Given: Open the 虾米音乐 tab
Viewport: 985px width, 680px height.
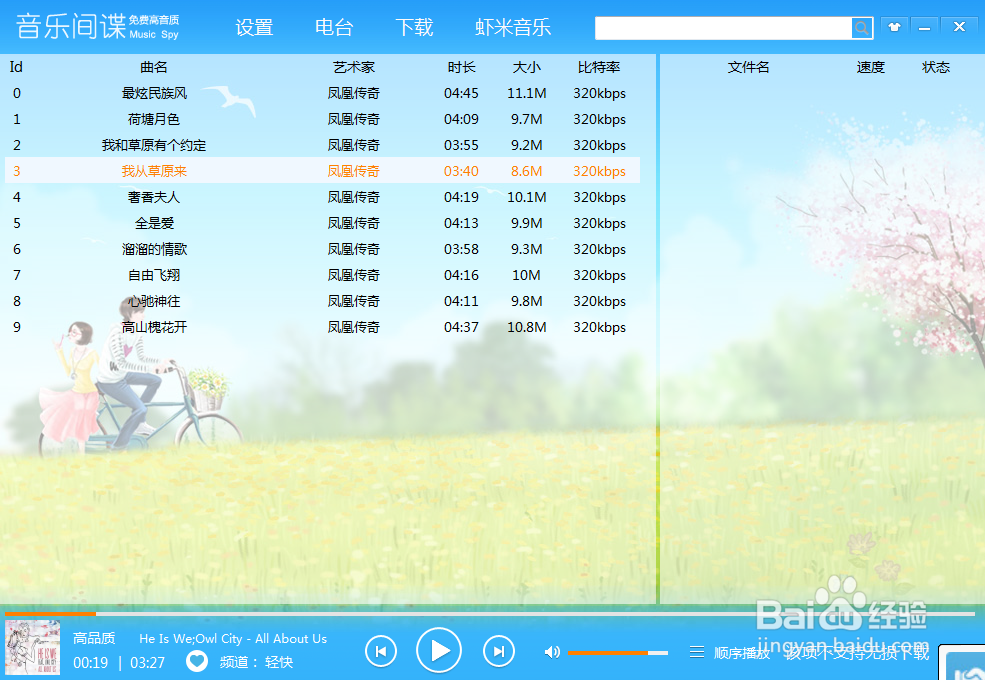Looking at the screenshot, I should coord(513,27).
